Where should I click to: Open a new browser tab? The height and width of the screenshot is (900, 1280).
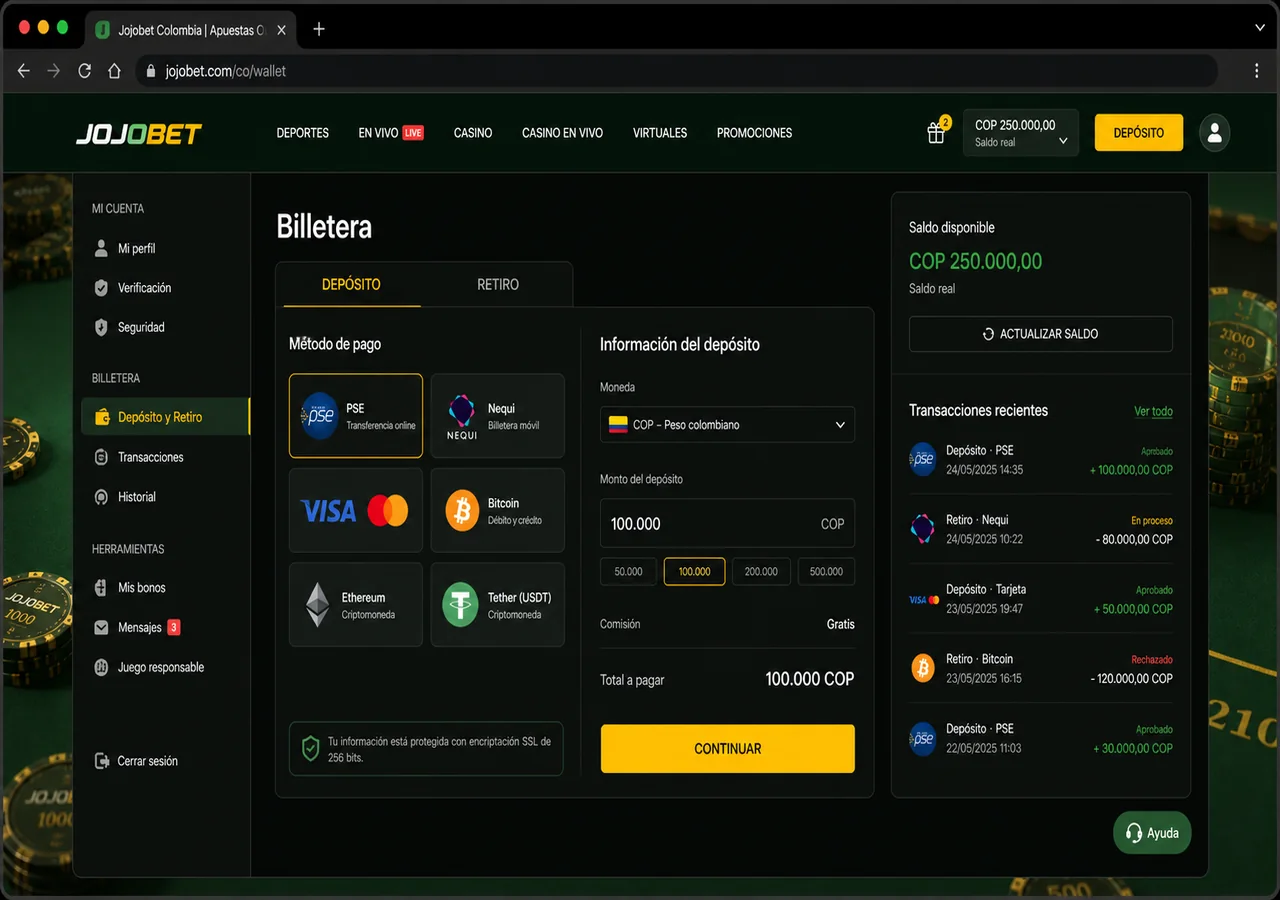[319, 29]
